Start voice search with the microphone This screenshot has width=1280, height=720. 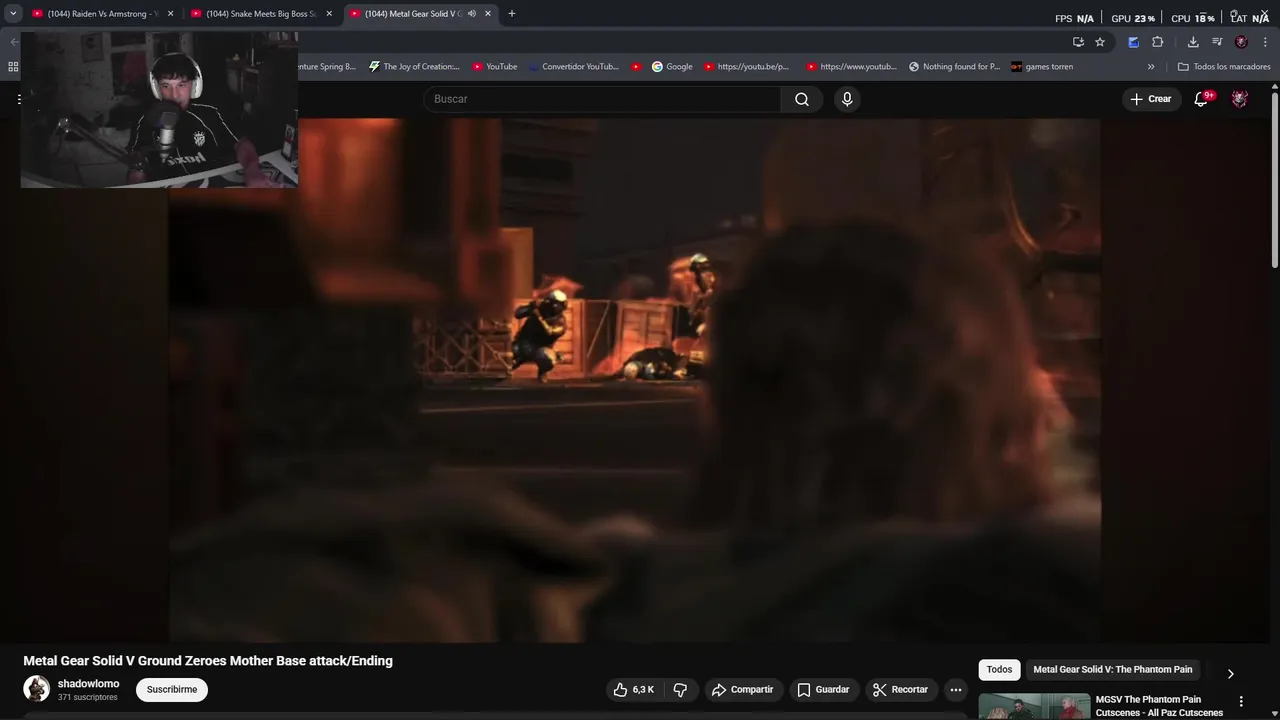(847, 99)
